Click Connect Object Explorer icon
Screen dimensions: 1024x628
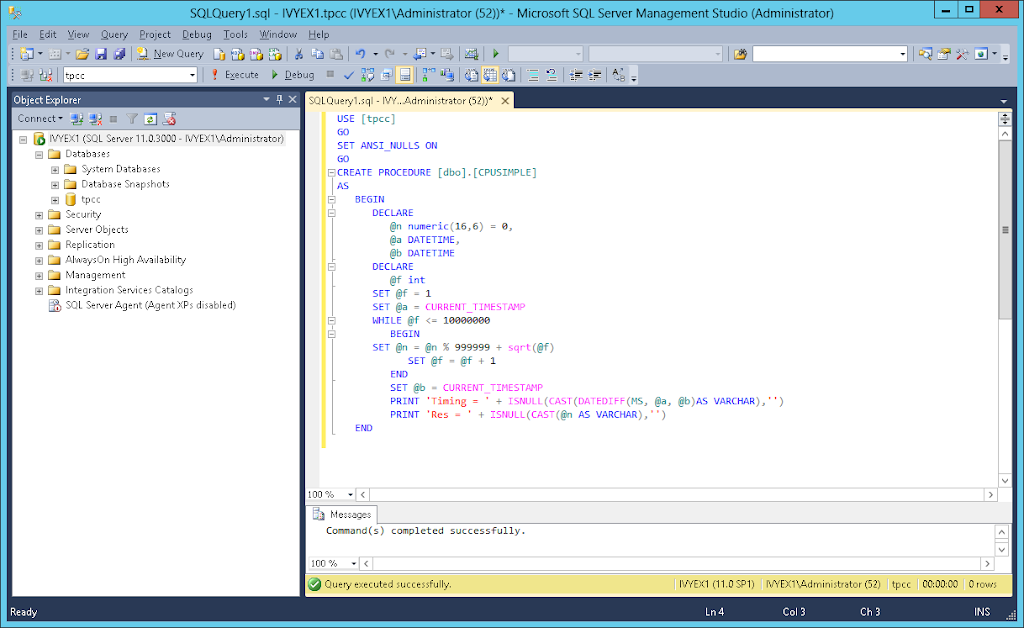pos(76,119)
